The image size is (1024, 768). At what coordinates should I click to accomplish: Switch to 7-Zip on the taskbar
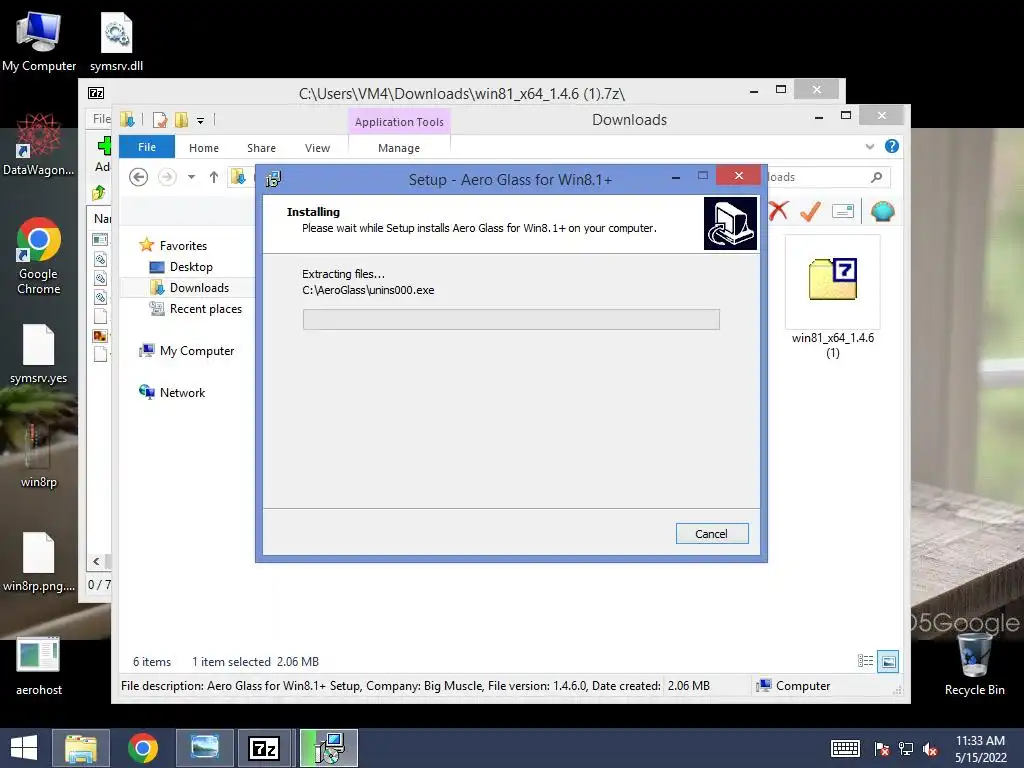point(265,748)
